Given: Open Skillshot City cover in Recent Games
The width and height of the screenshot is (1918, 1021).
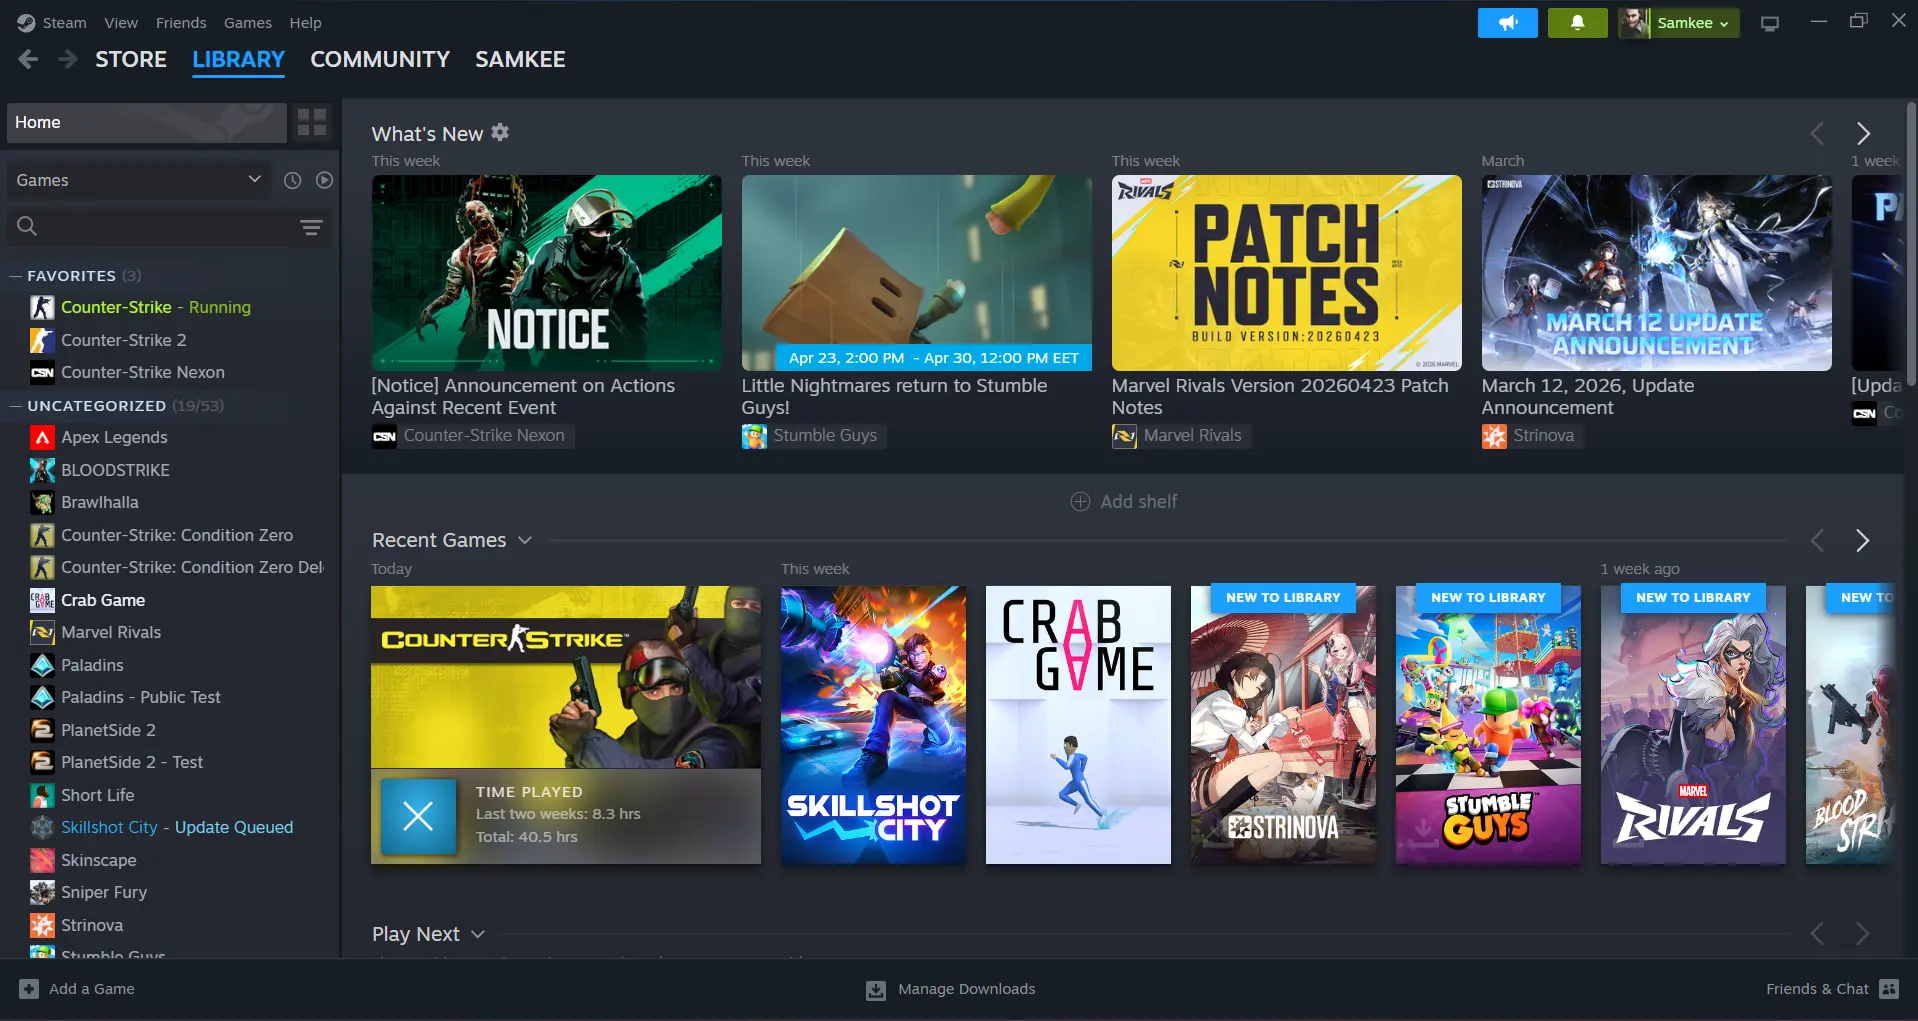Looking at the screenshot, I should (x=873, y=725).
